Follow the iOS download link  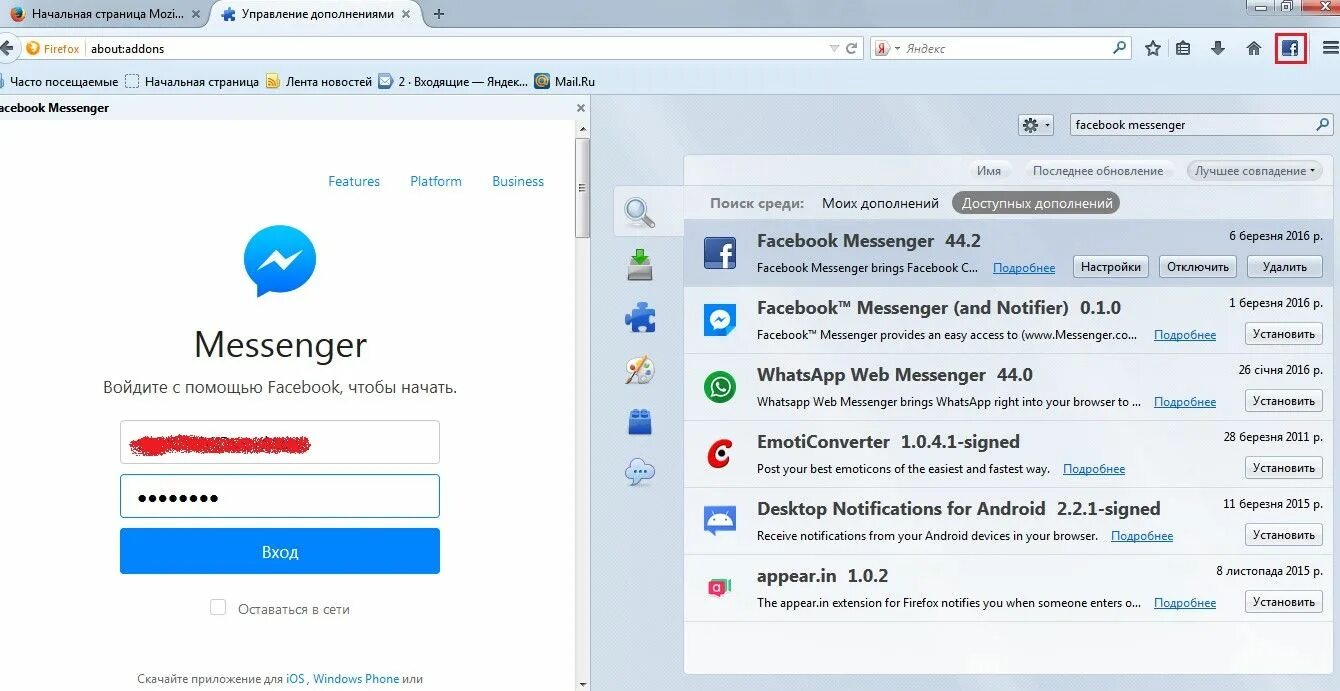(295, 679)
